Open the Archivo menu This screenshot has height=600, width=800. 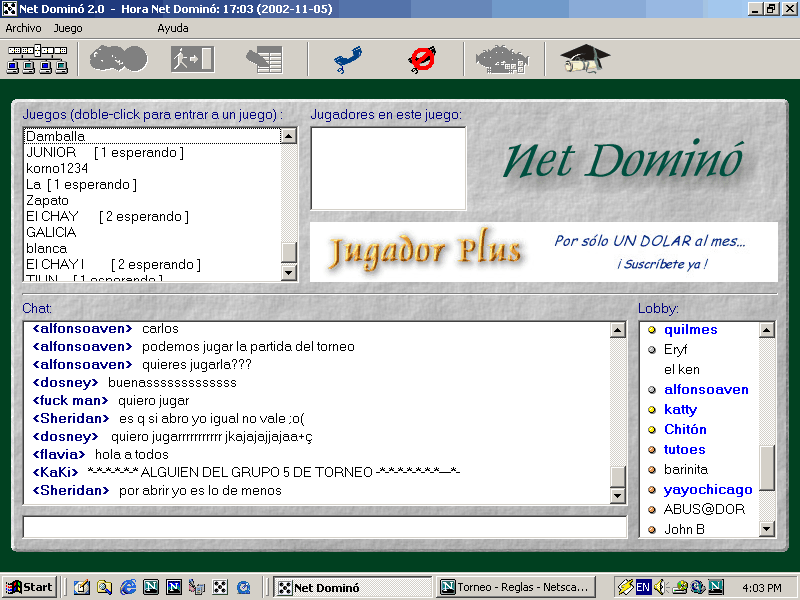click(23, 28)
